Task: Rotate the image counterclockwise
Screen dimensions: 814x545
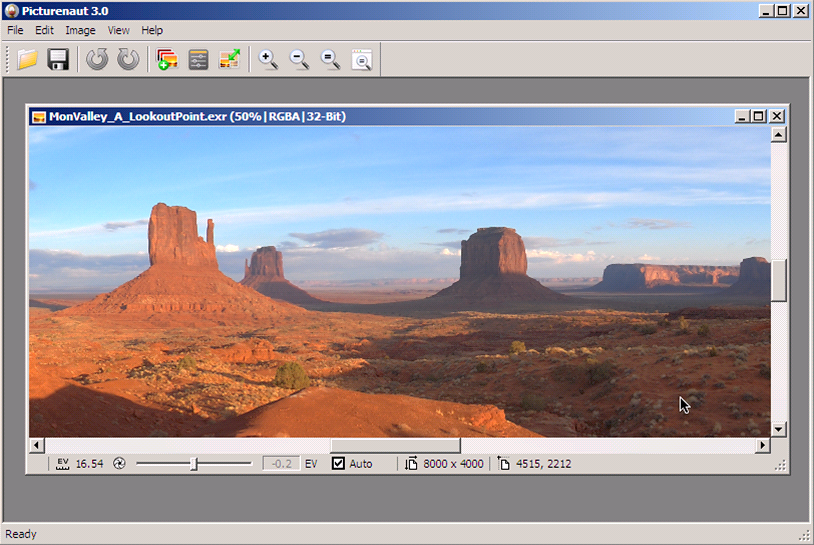Action: coord(97,60)
